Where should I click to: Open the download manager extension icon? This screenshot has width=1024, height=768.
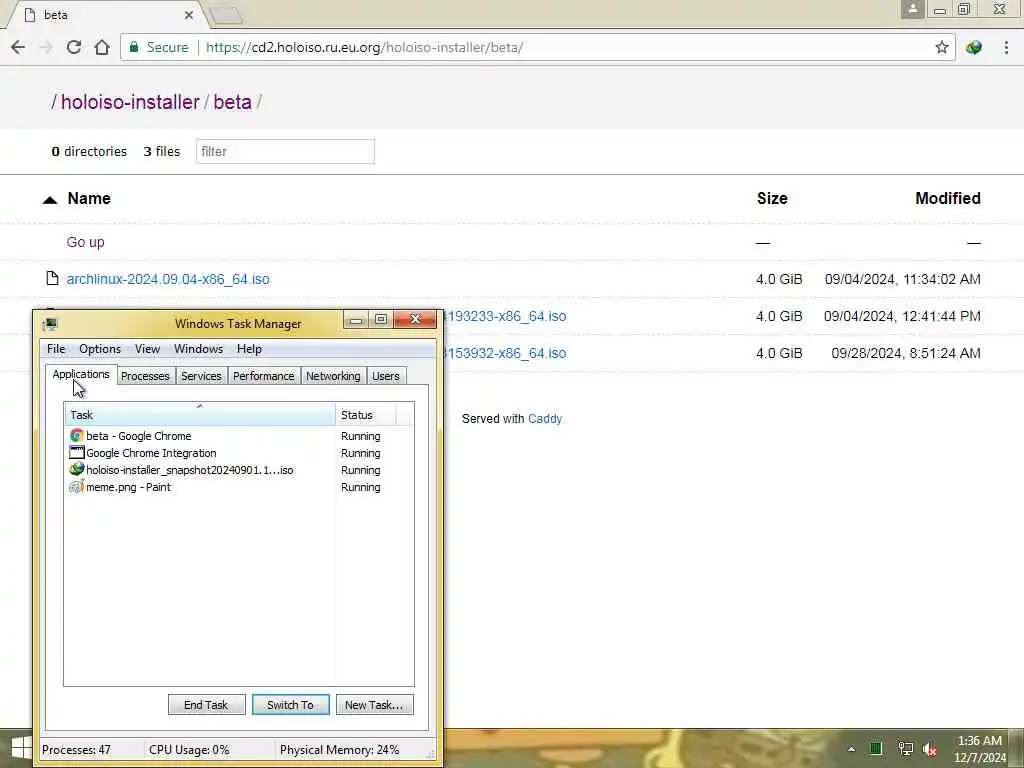(x=974, y=47)
